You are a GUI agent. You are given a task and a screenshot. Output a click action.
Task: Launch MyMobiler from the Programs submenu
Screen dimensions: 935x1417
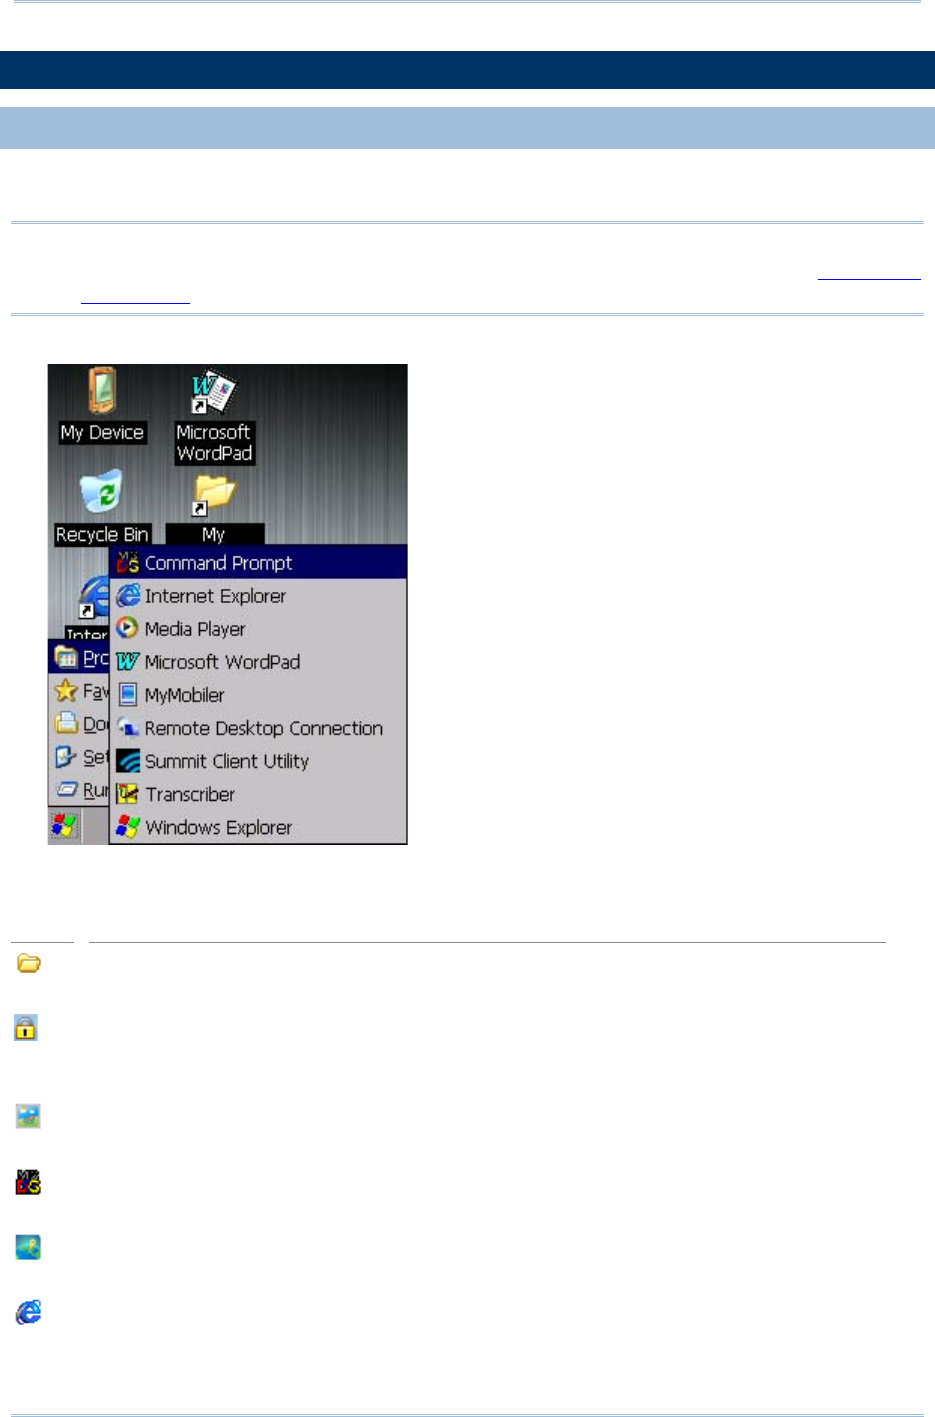coord(258,695)
